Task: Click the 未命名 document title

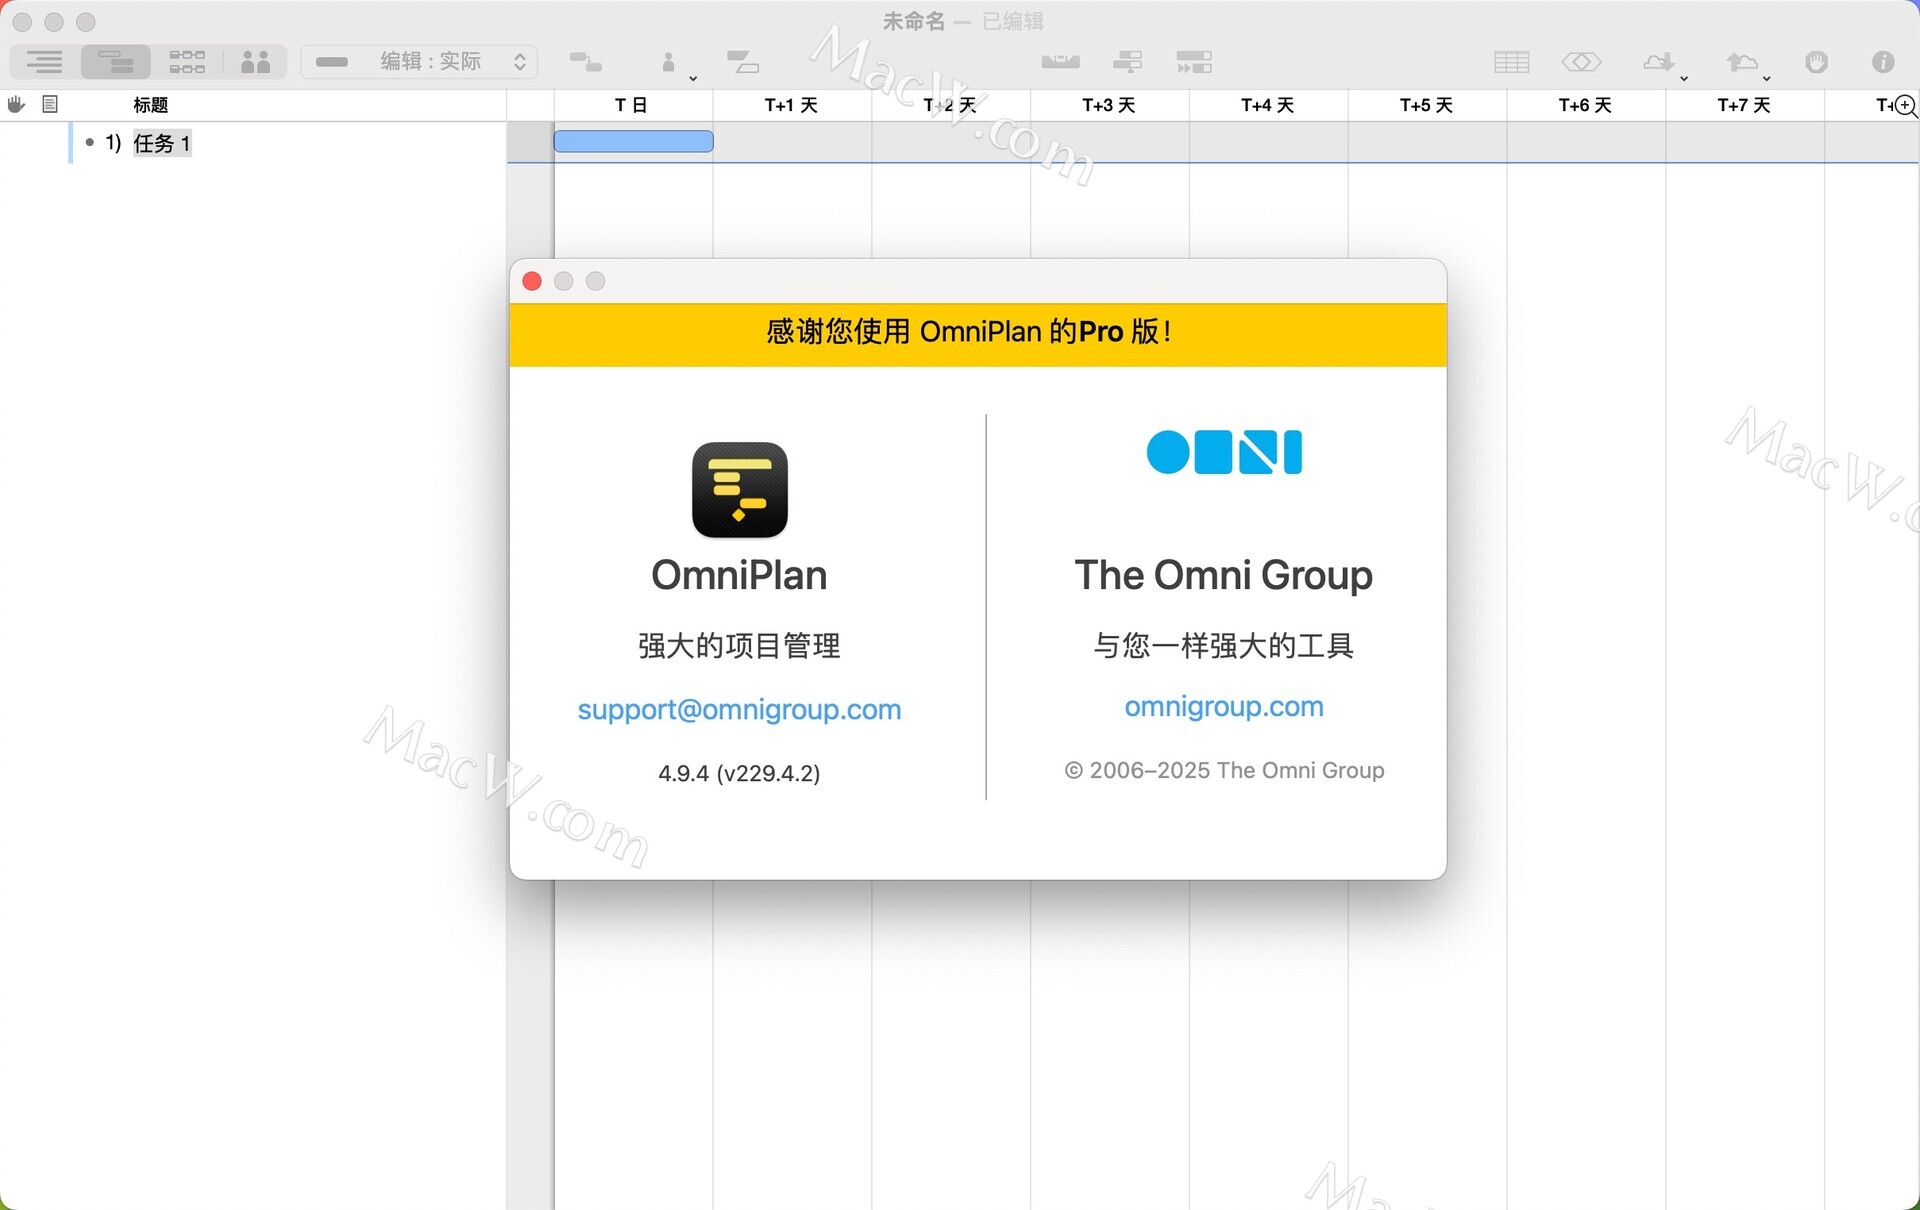Action: point(913,21)
